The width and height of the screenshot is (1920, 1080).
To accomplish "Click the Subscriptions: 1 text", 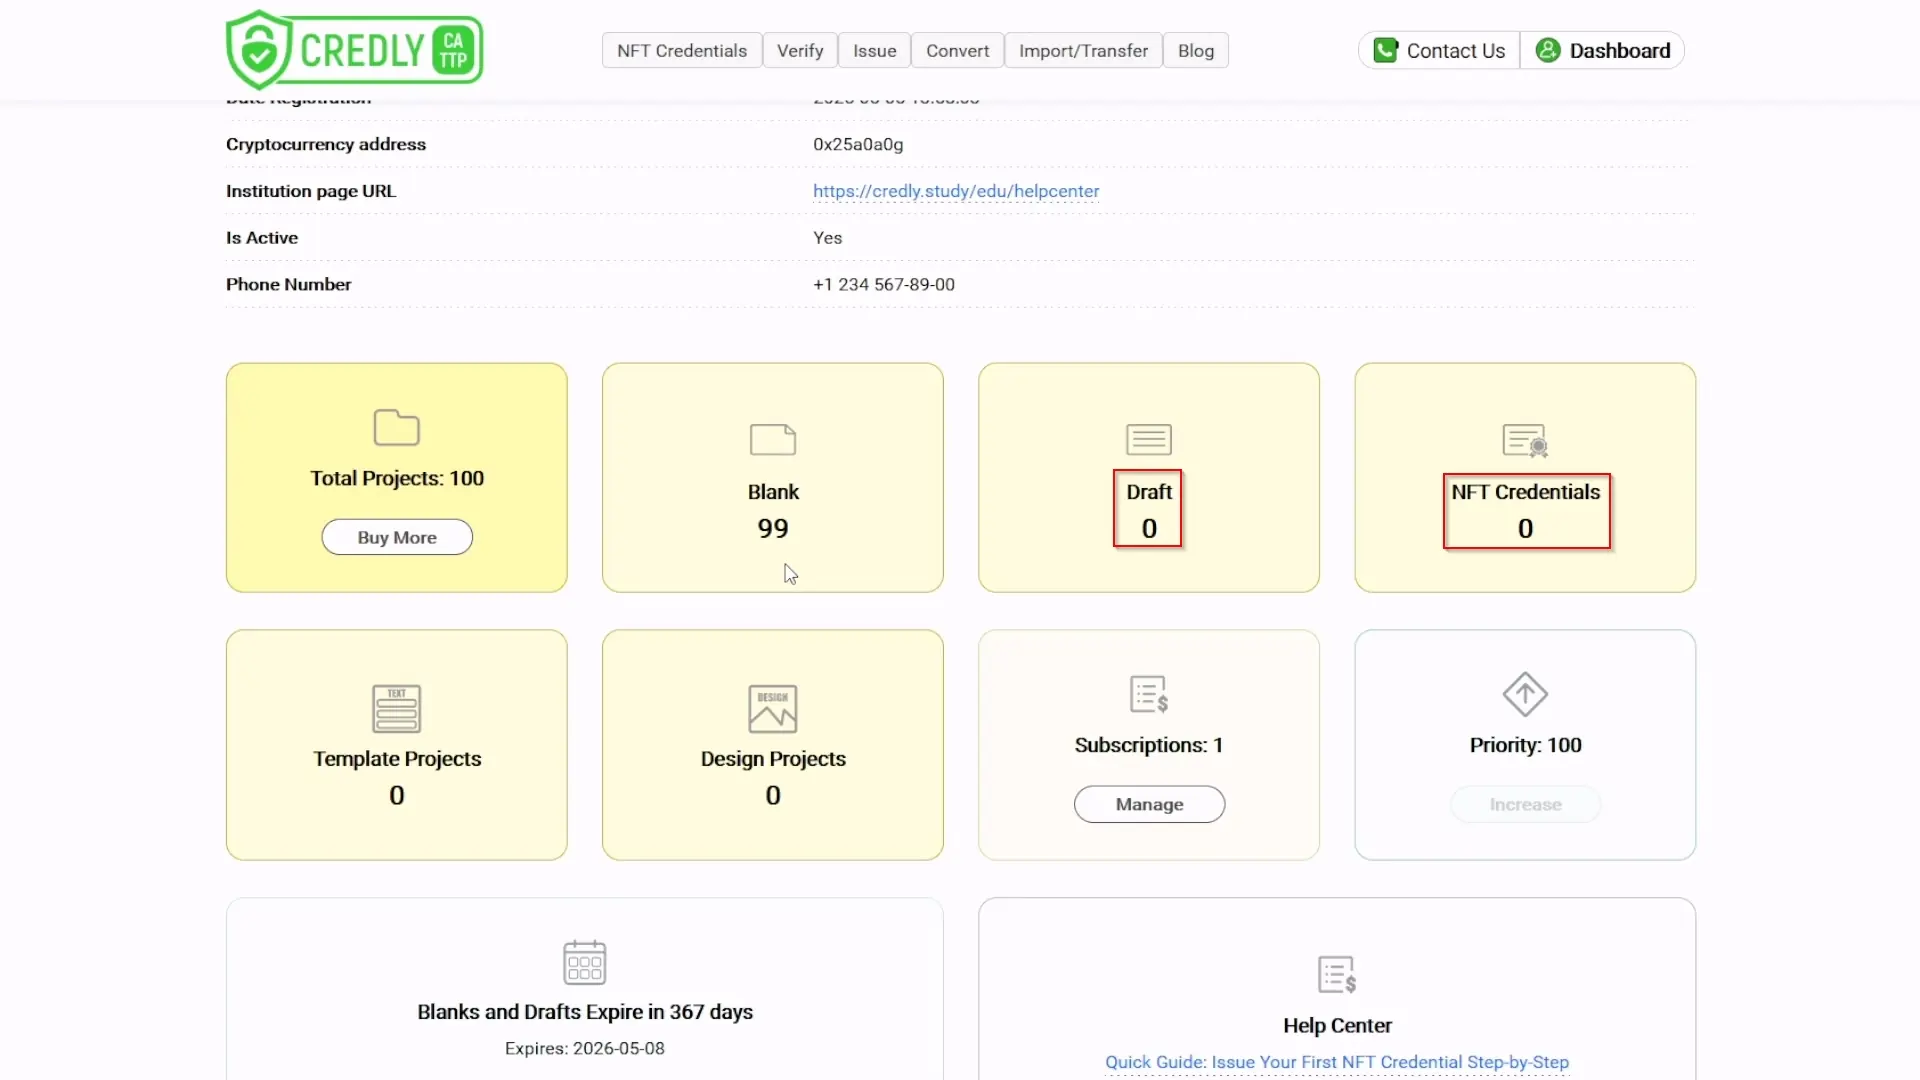I will 1149,745.
